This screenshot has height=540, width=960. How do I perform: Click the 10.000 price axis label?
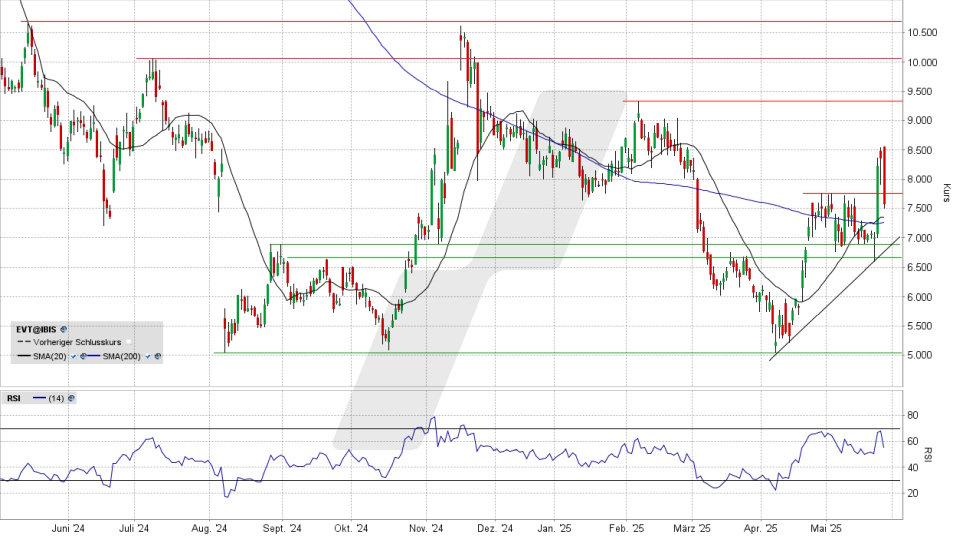[922, 62]
